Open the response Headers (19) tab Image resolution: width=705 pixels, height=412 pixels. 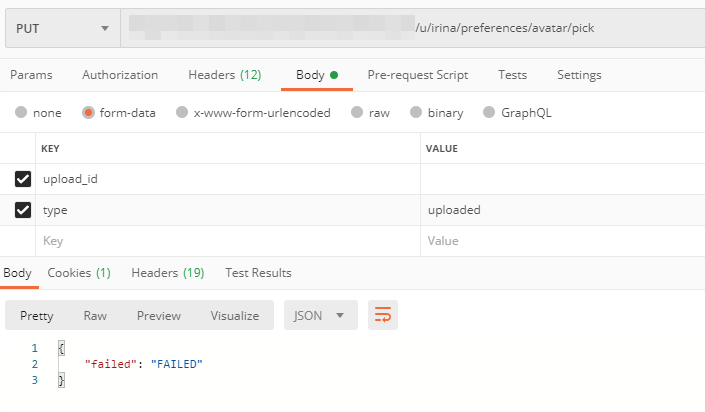tap(168, 273)
